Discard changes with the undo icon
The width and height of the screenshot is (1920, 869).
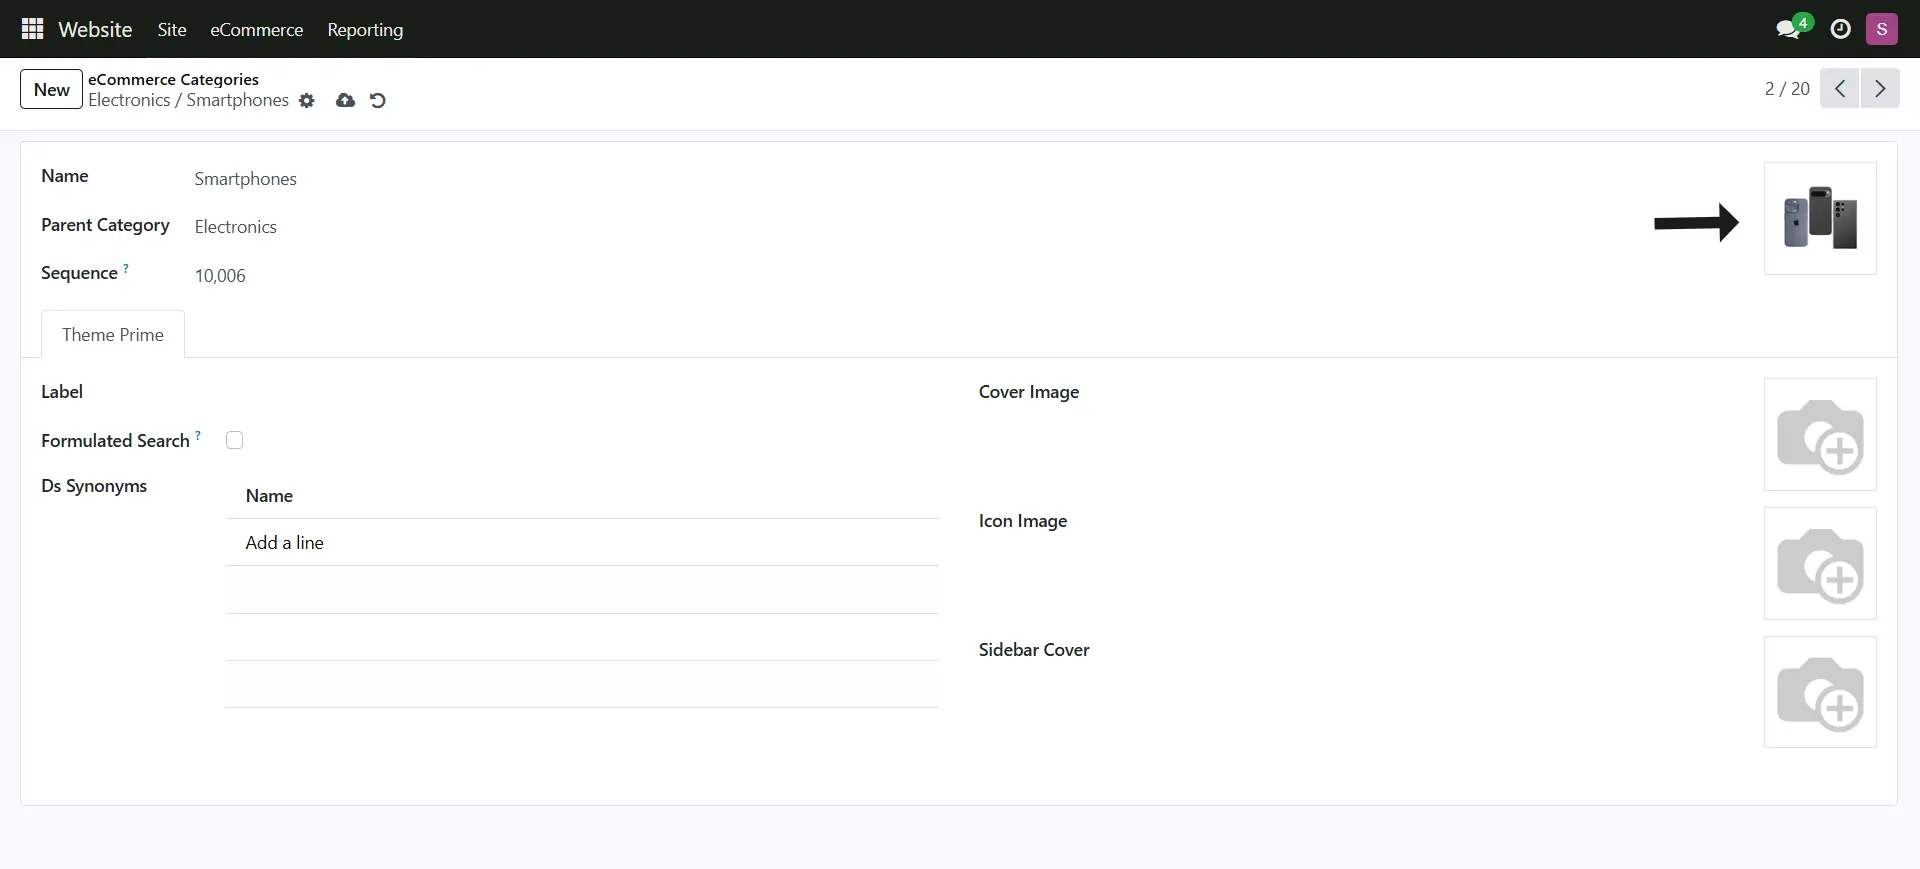pos(378,101)
